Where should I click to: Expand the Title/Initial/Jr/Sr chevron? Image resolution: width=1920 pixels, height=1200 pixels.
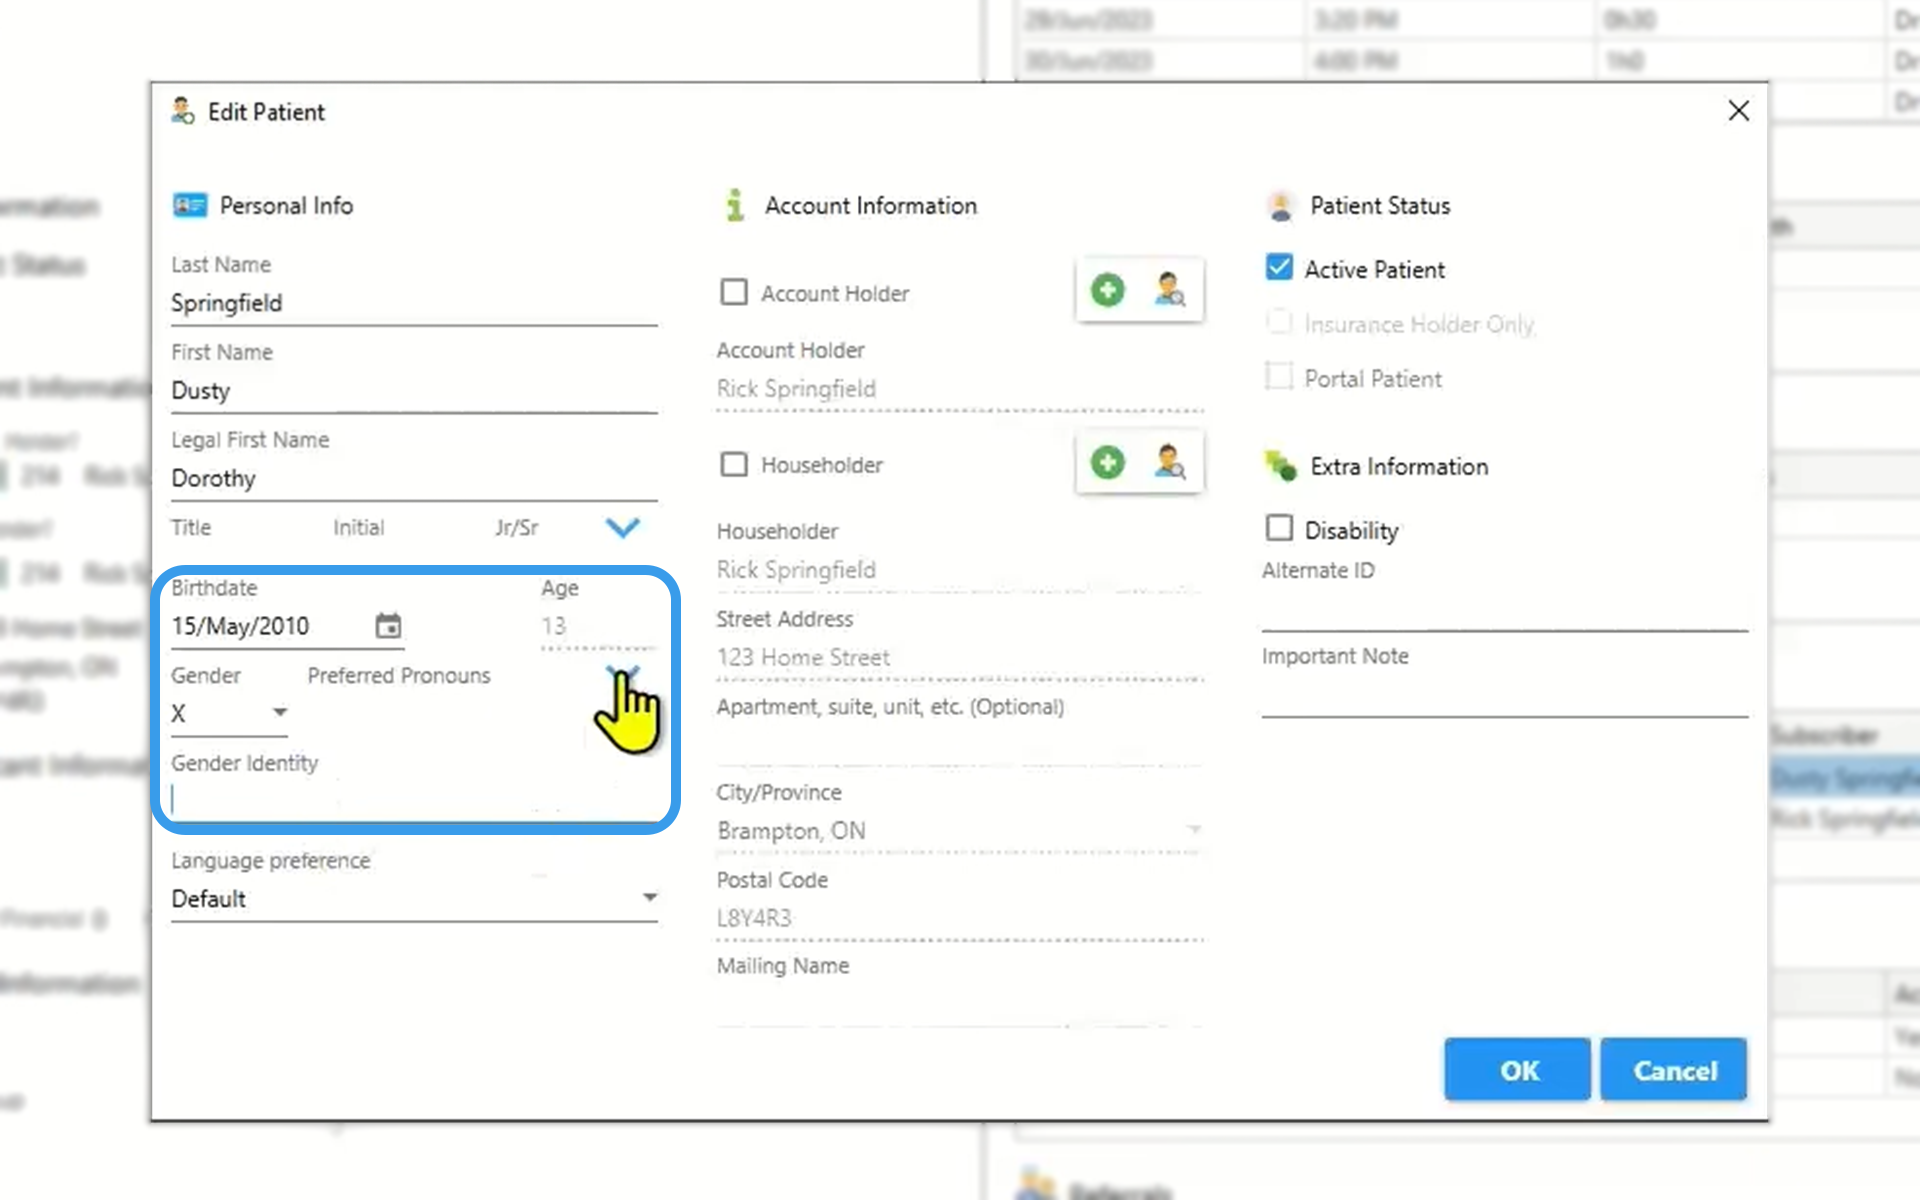622,527
